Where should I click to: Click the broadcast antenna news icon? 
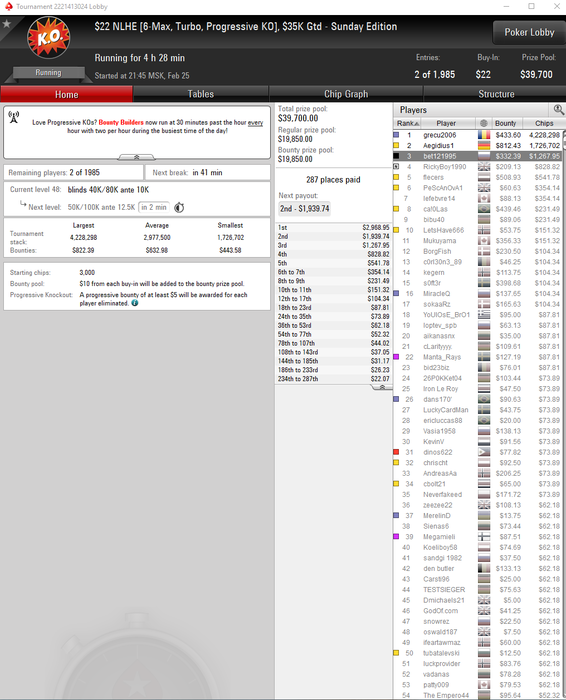point(14,117)
